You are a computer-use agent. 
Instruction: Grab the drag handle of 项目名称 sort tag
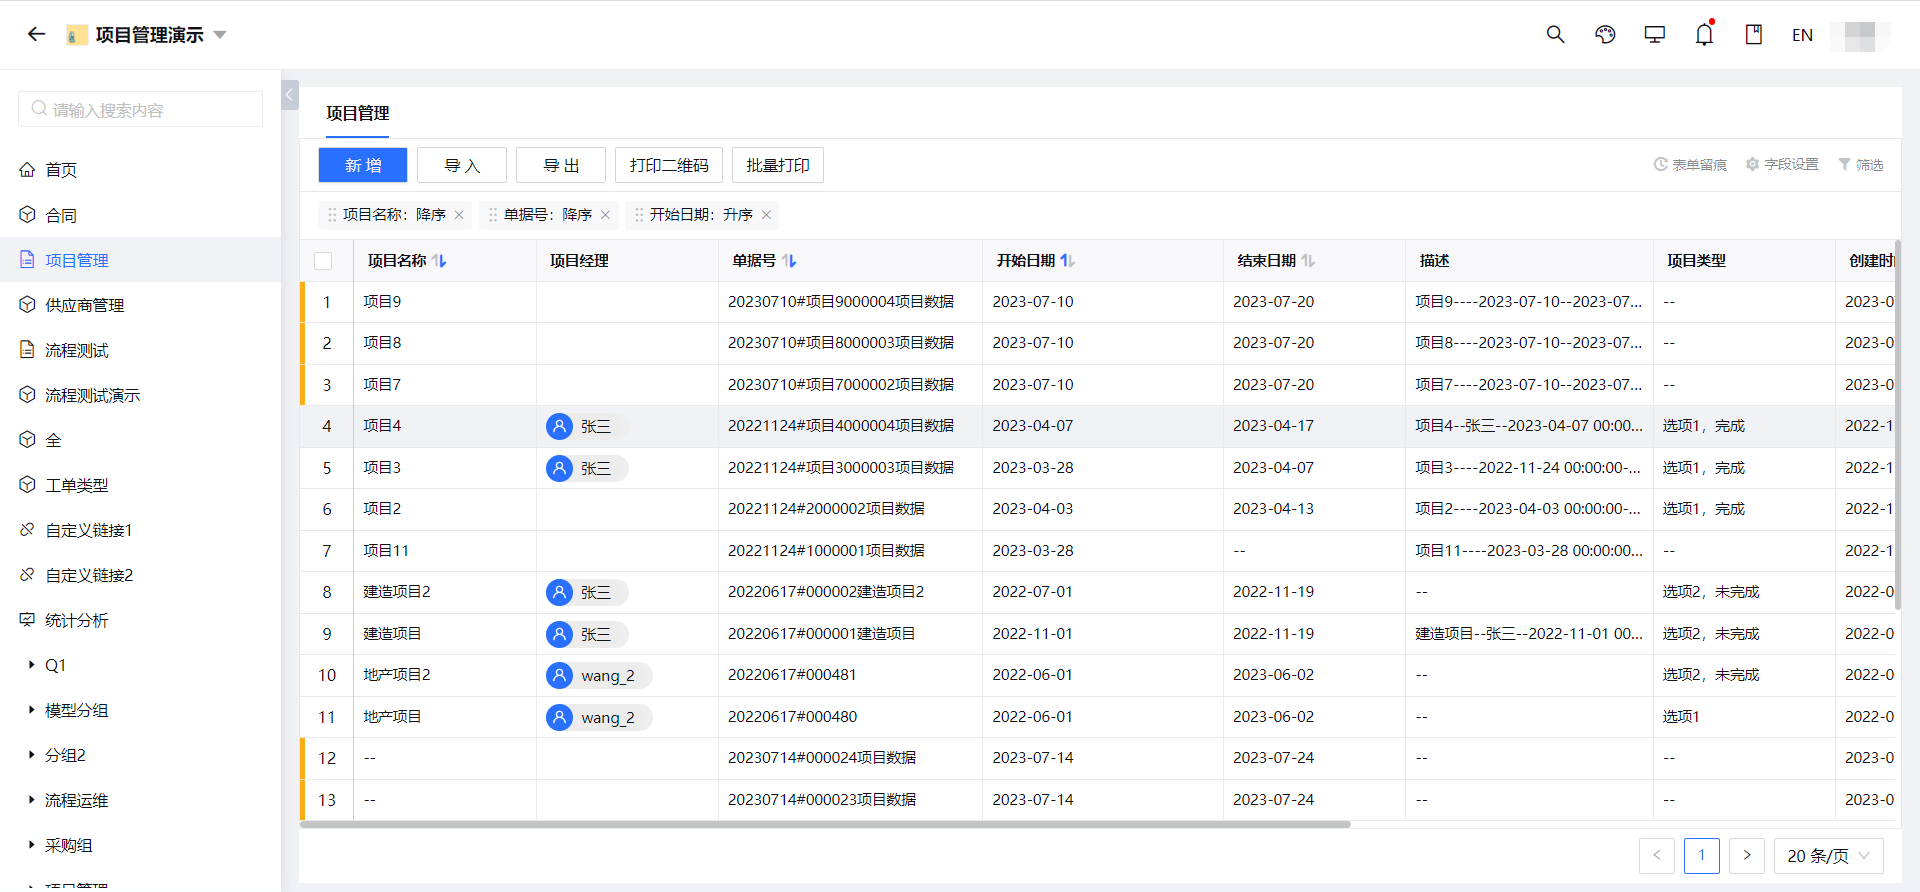(332, 215)
